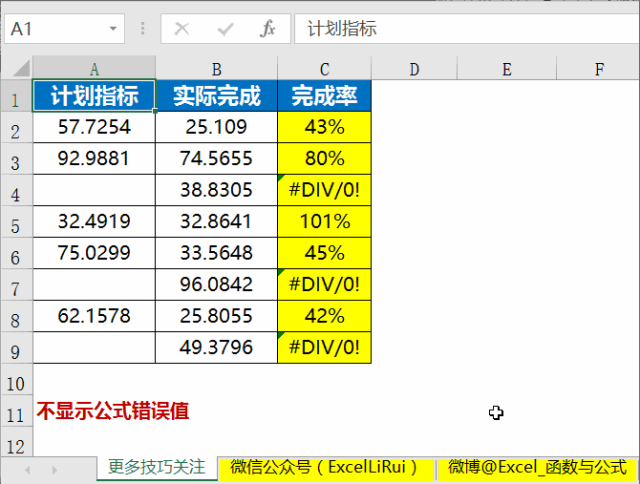This screenshot has height=484, width=640.
Task: Click the formula bar options dots
Action: coord(142,29)
